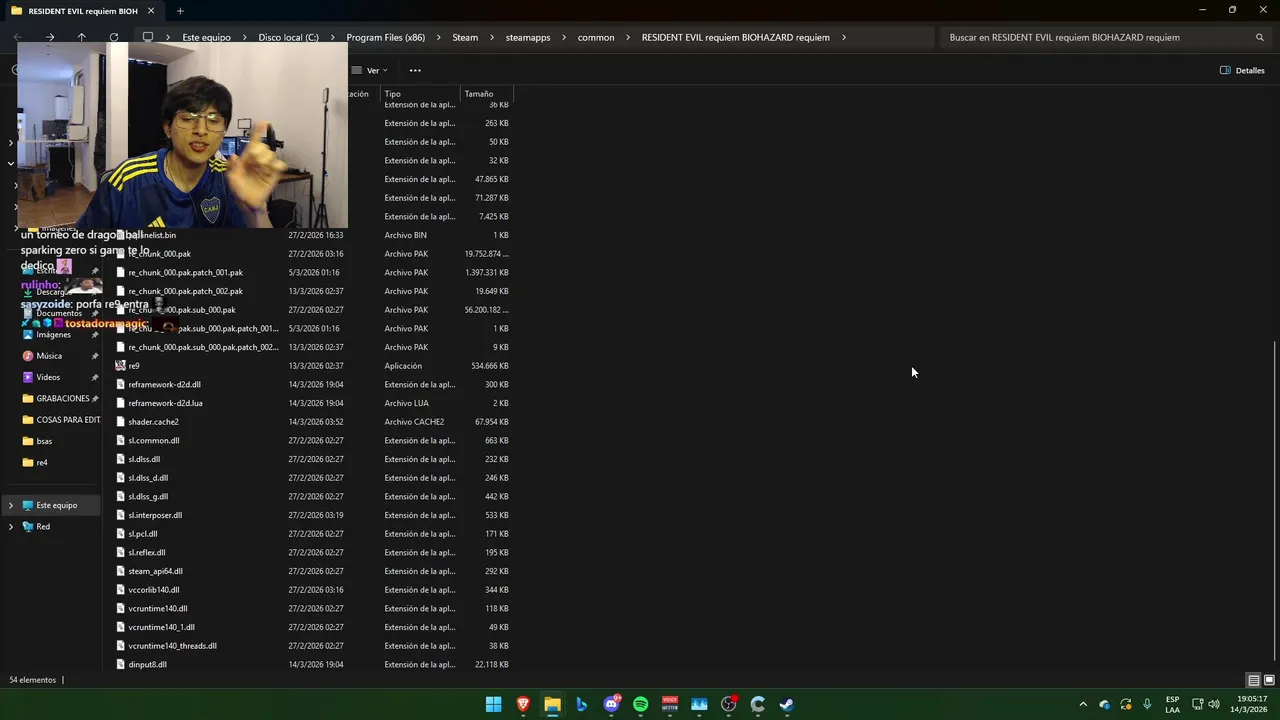Open the GRABACIONES folder in sidebar

pos(62,398)
